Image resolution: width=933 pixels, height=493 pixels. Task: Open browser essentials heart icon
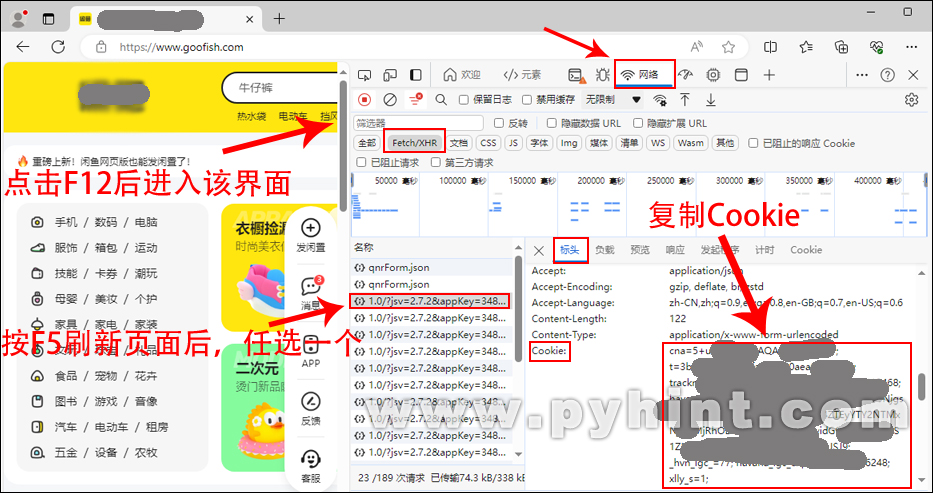click(876, 47)
